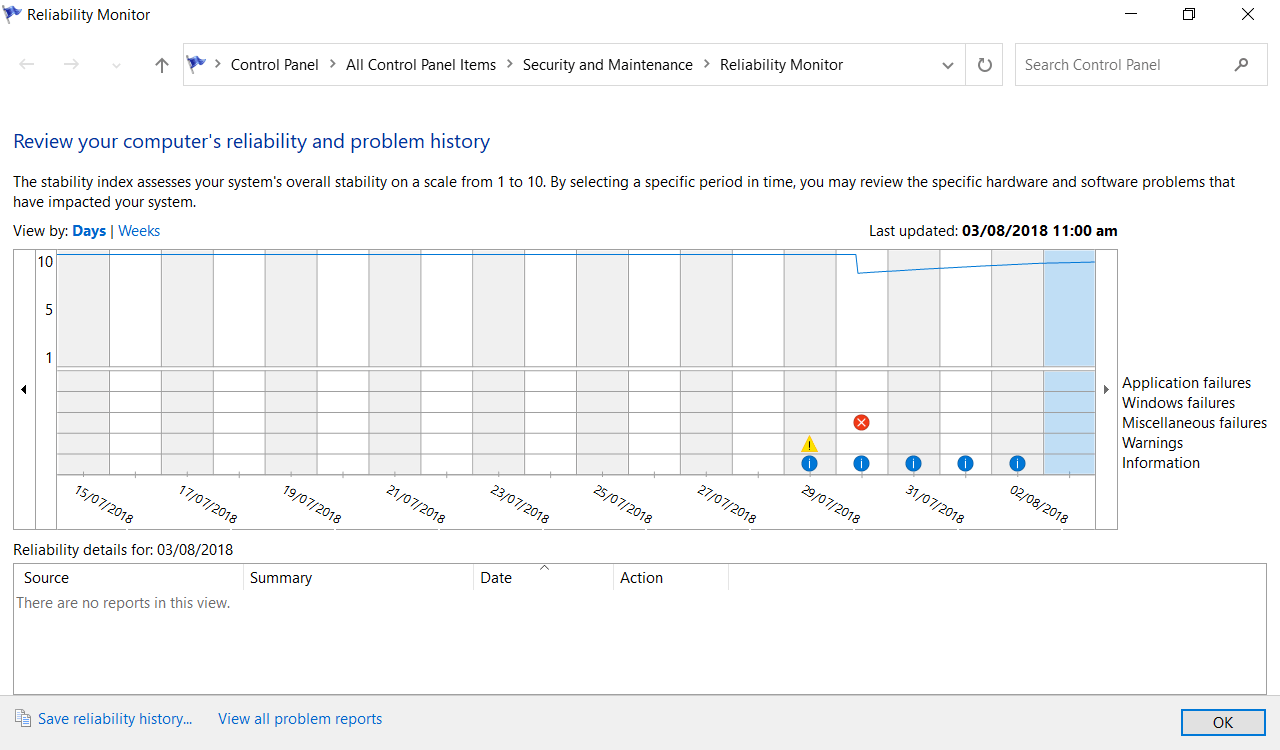The height and width of the screenshot is (750, 1280).
Task: Refresh the Reliability Monitor address bar
Action: pos(984,65)
